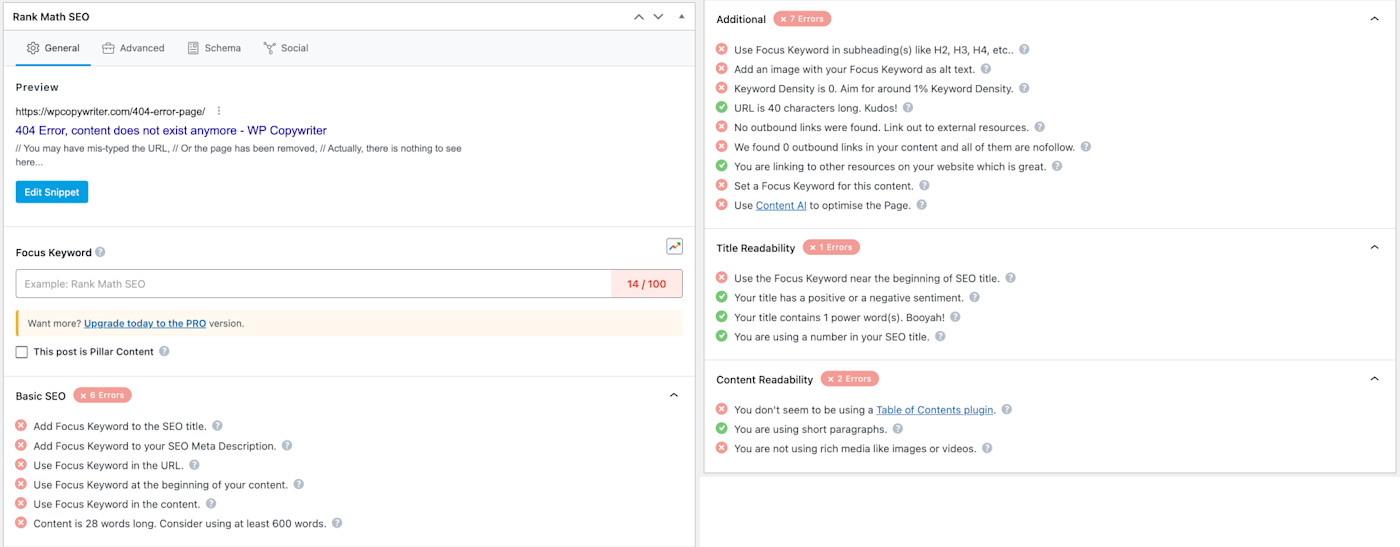The height and width of the screenshot is (547, 1400).
Task: Click the Focus Keyword input field
Action: 314,284
